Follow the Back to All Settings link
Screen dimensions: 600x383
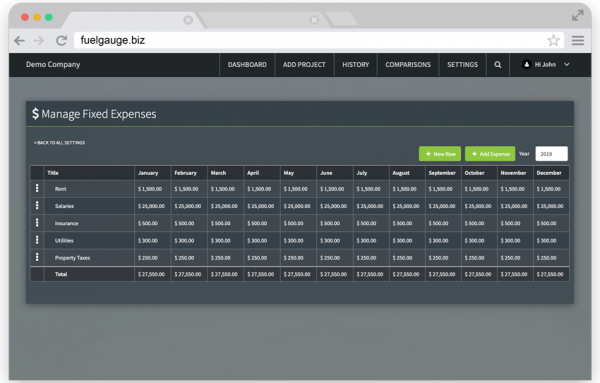click(x=59, y=143)
